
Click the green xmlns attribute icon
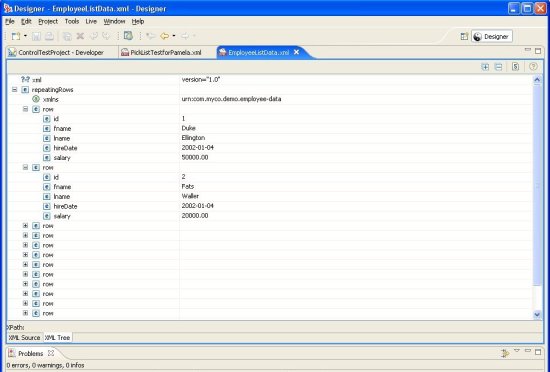coord(36,99)
